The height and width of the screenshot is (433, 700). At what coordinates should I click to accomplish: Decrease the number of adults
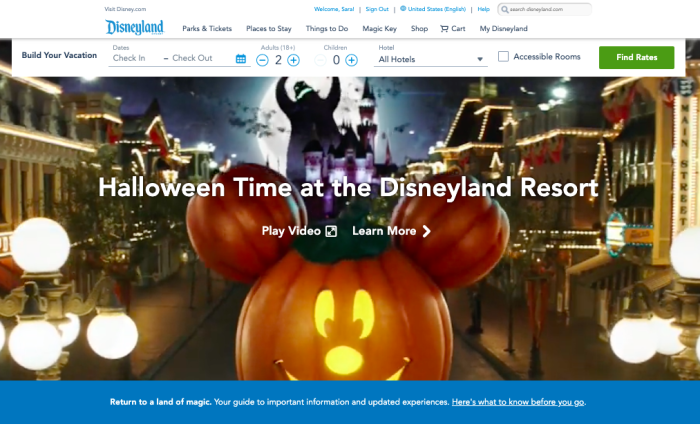[262, 60]
